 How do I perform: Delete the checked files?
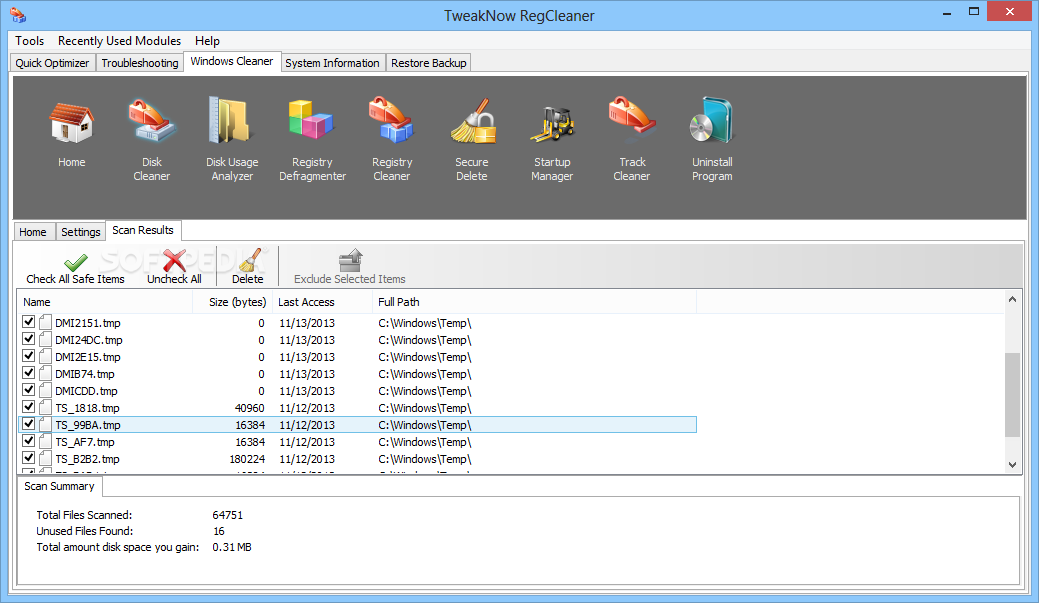[x=248, y=268]
